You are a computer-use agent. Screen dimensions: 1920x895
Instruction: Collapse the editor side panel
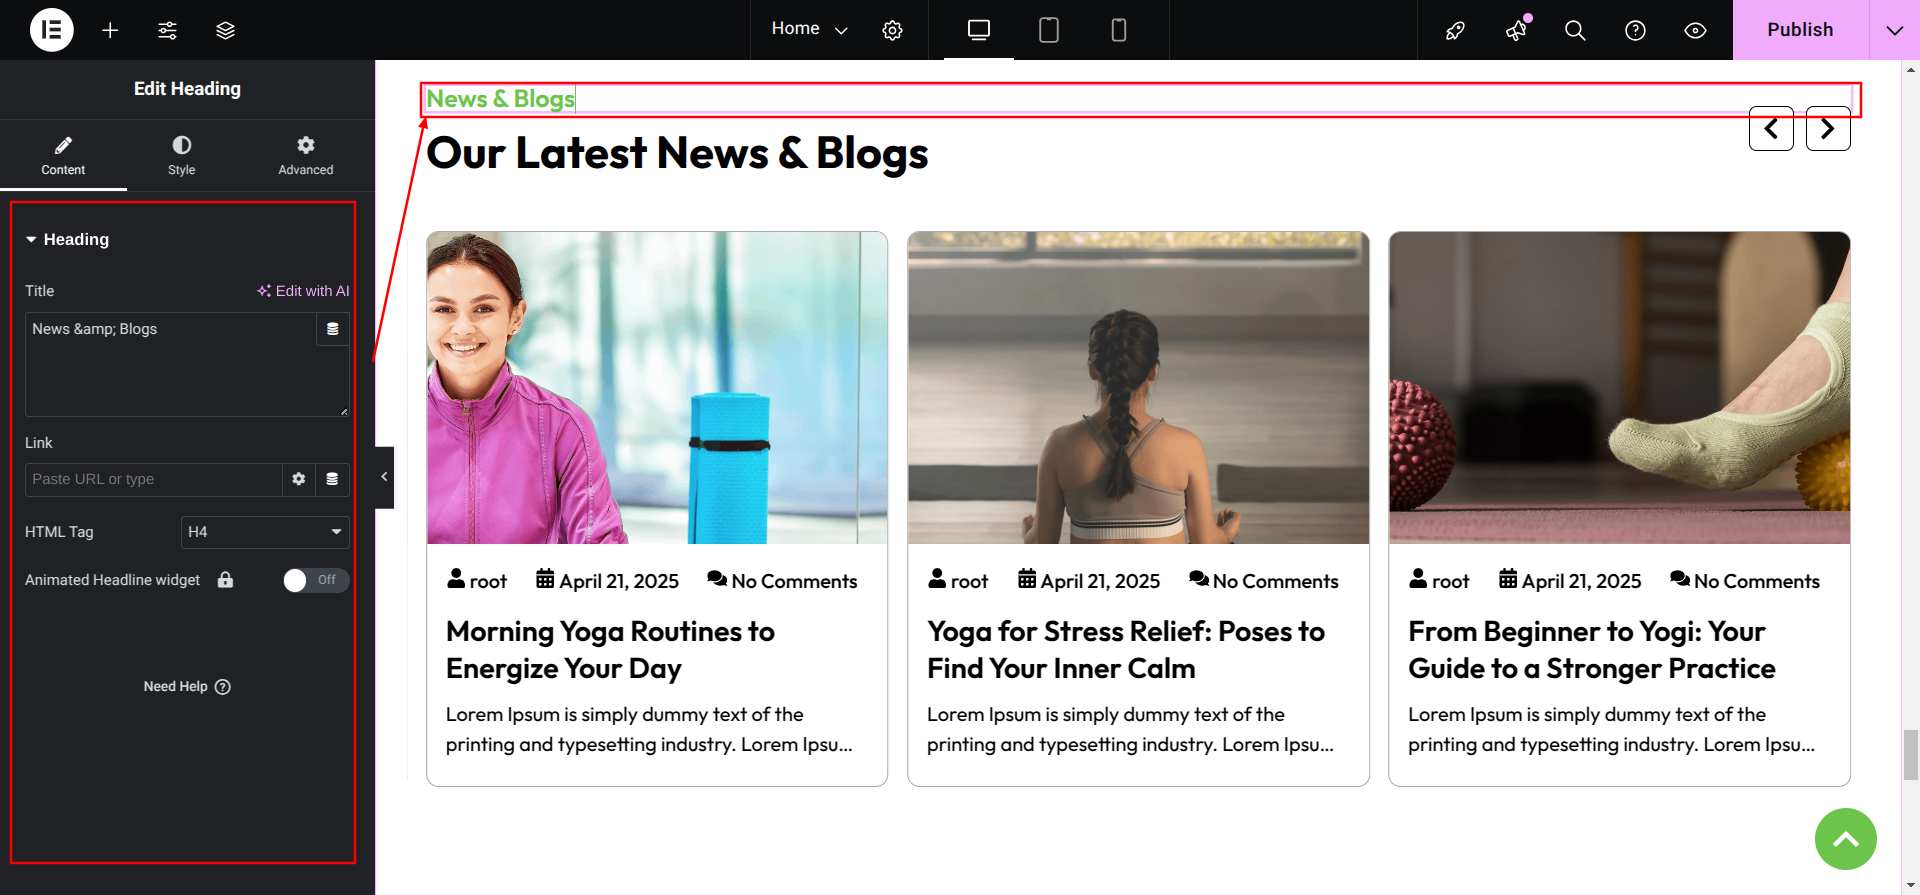click(384, 478)
